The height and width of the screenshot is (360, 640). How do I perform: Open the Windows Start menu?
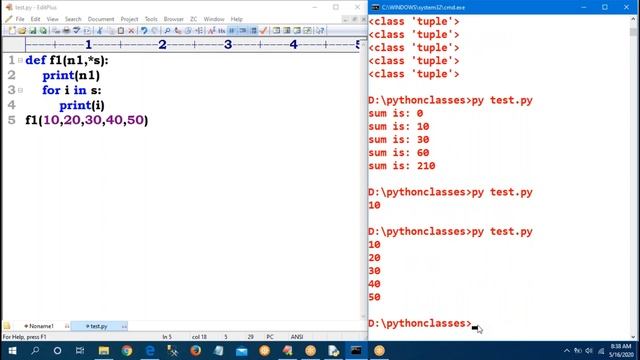coord(12,351)
